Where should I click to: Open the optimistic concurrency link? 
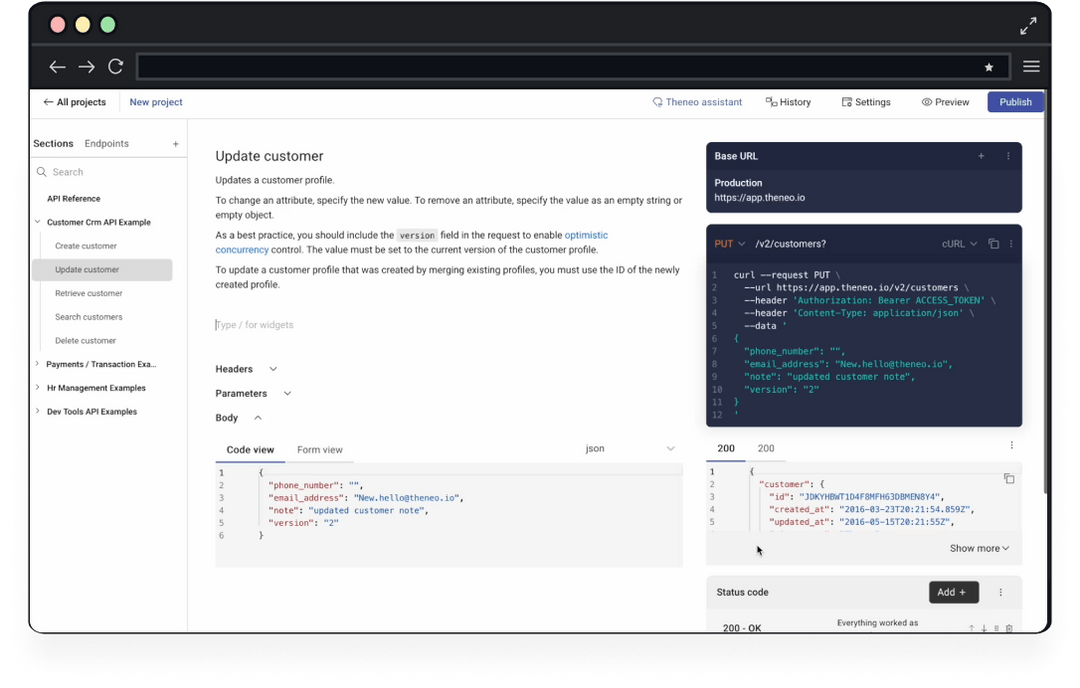tap(587, 235)
